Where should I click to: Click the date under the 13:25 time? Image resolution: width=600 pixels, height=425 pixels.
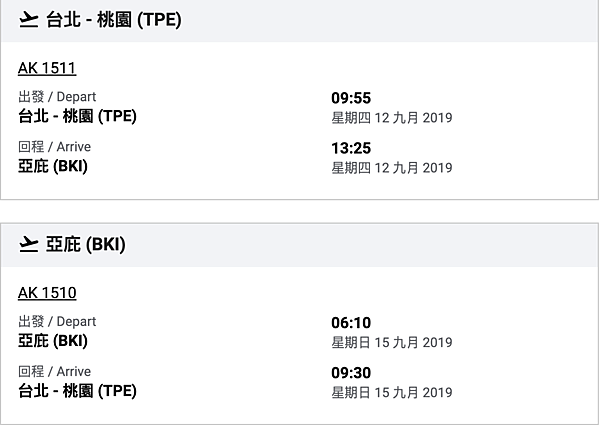(392, 168)
